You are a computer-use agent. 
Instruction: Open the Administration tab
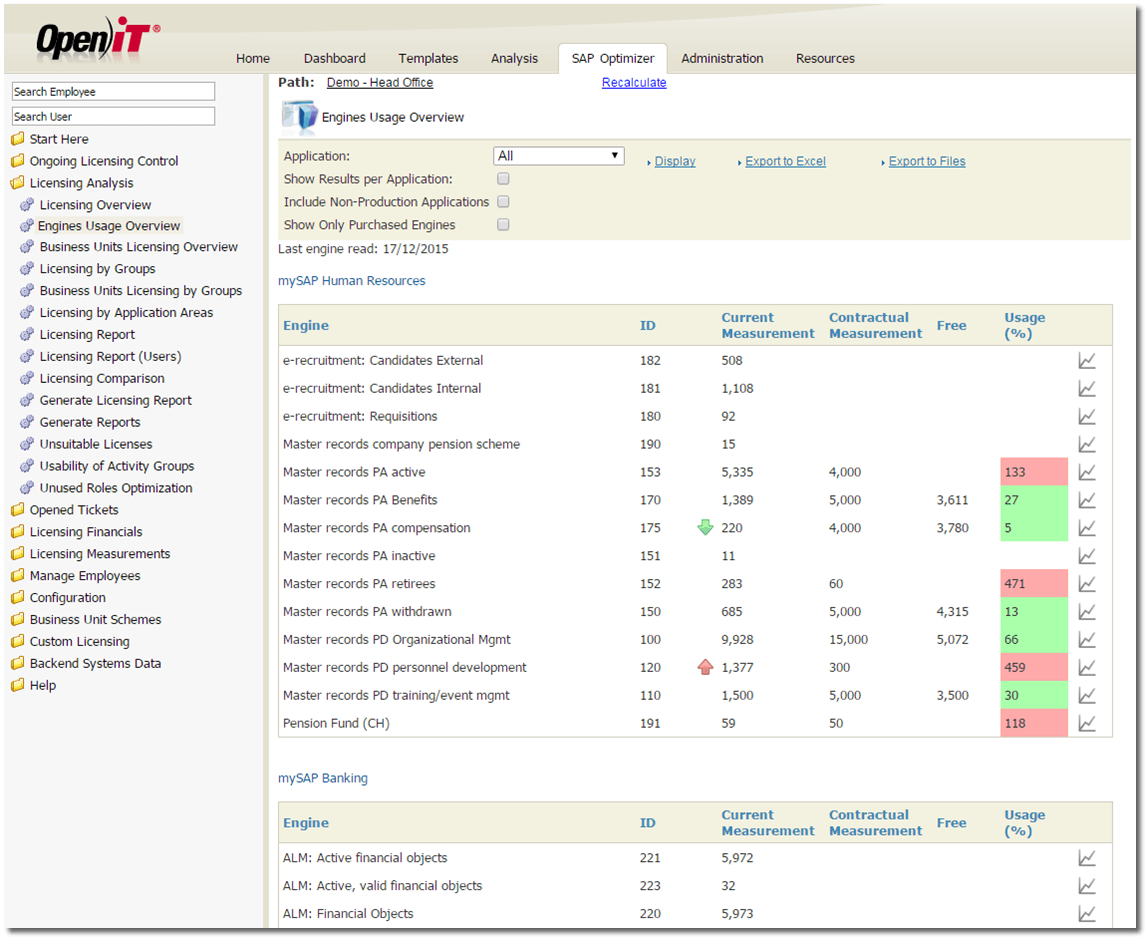(x=723, y=59)
